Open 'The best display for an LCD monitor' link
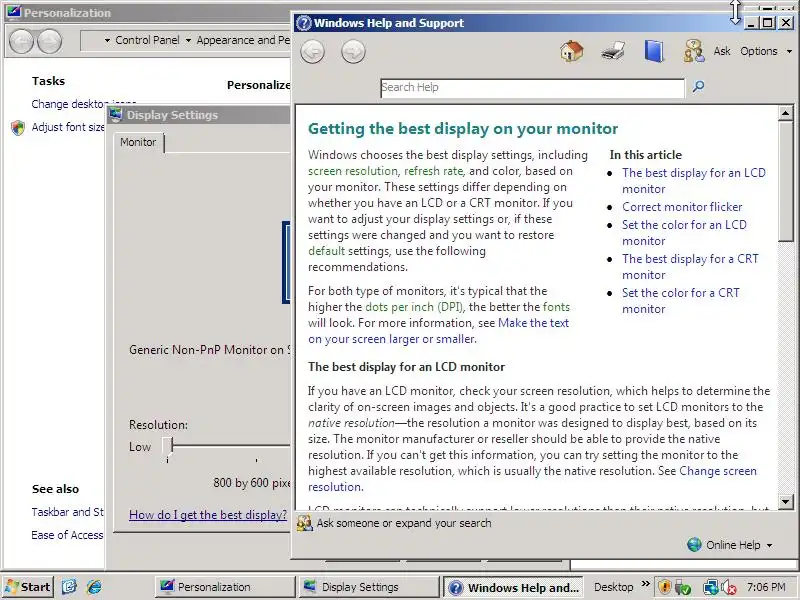 point(693,181)
